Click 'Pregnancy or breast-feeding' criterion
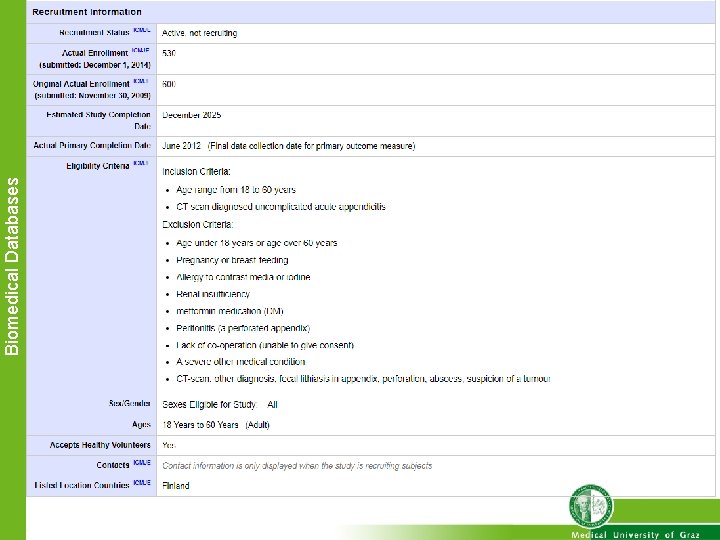Screen dimensions: 720x540 click(x=232, y=260)
